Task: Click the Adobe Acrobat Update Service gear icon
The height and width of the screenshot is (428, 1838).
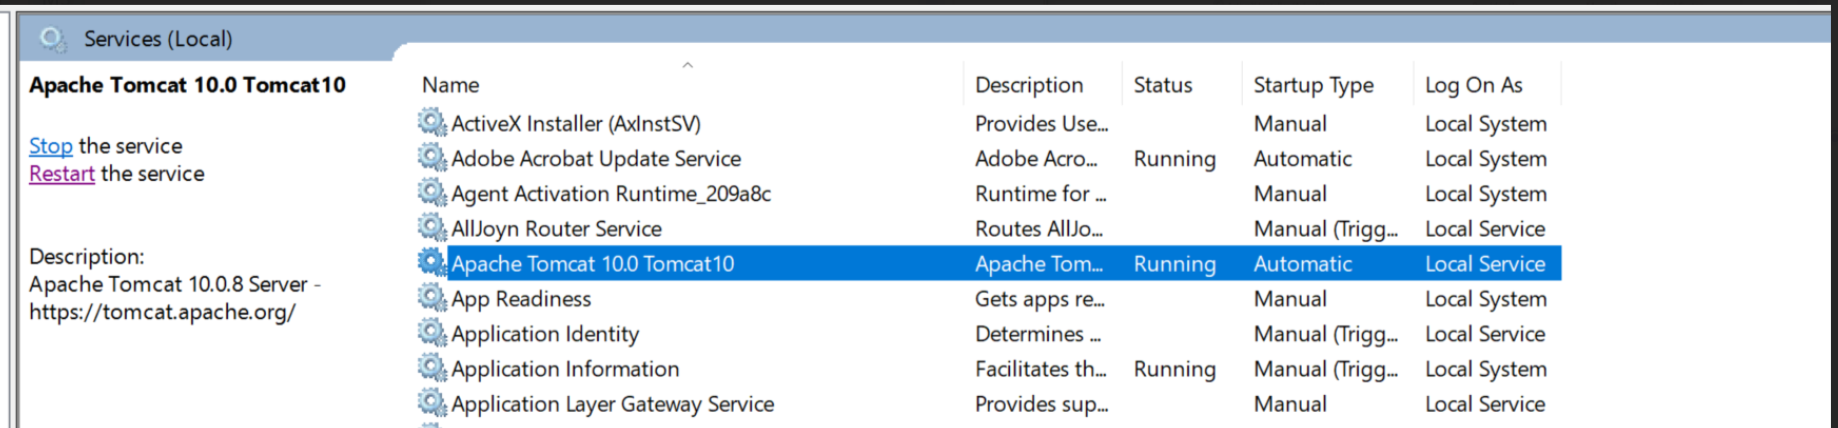Action: point(432,158)
